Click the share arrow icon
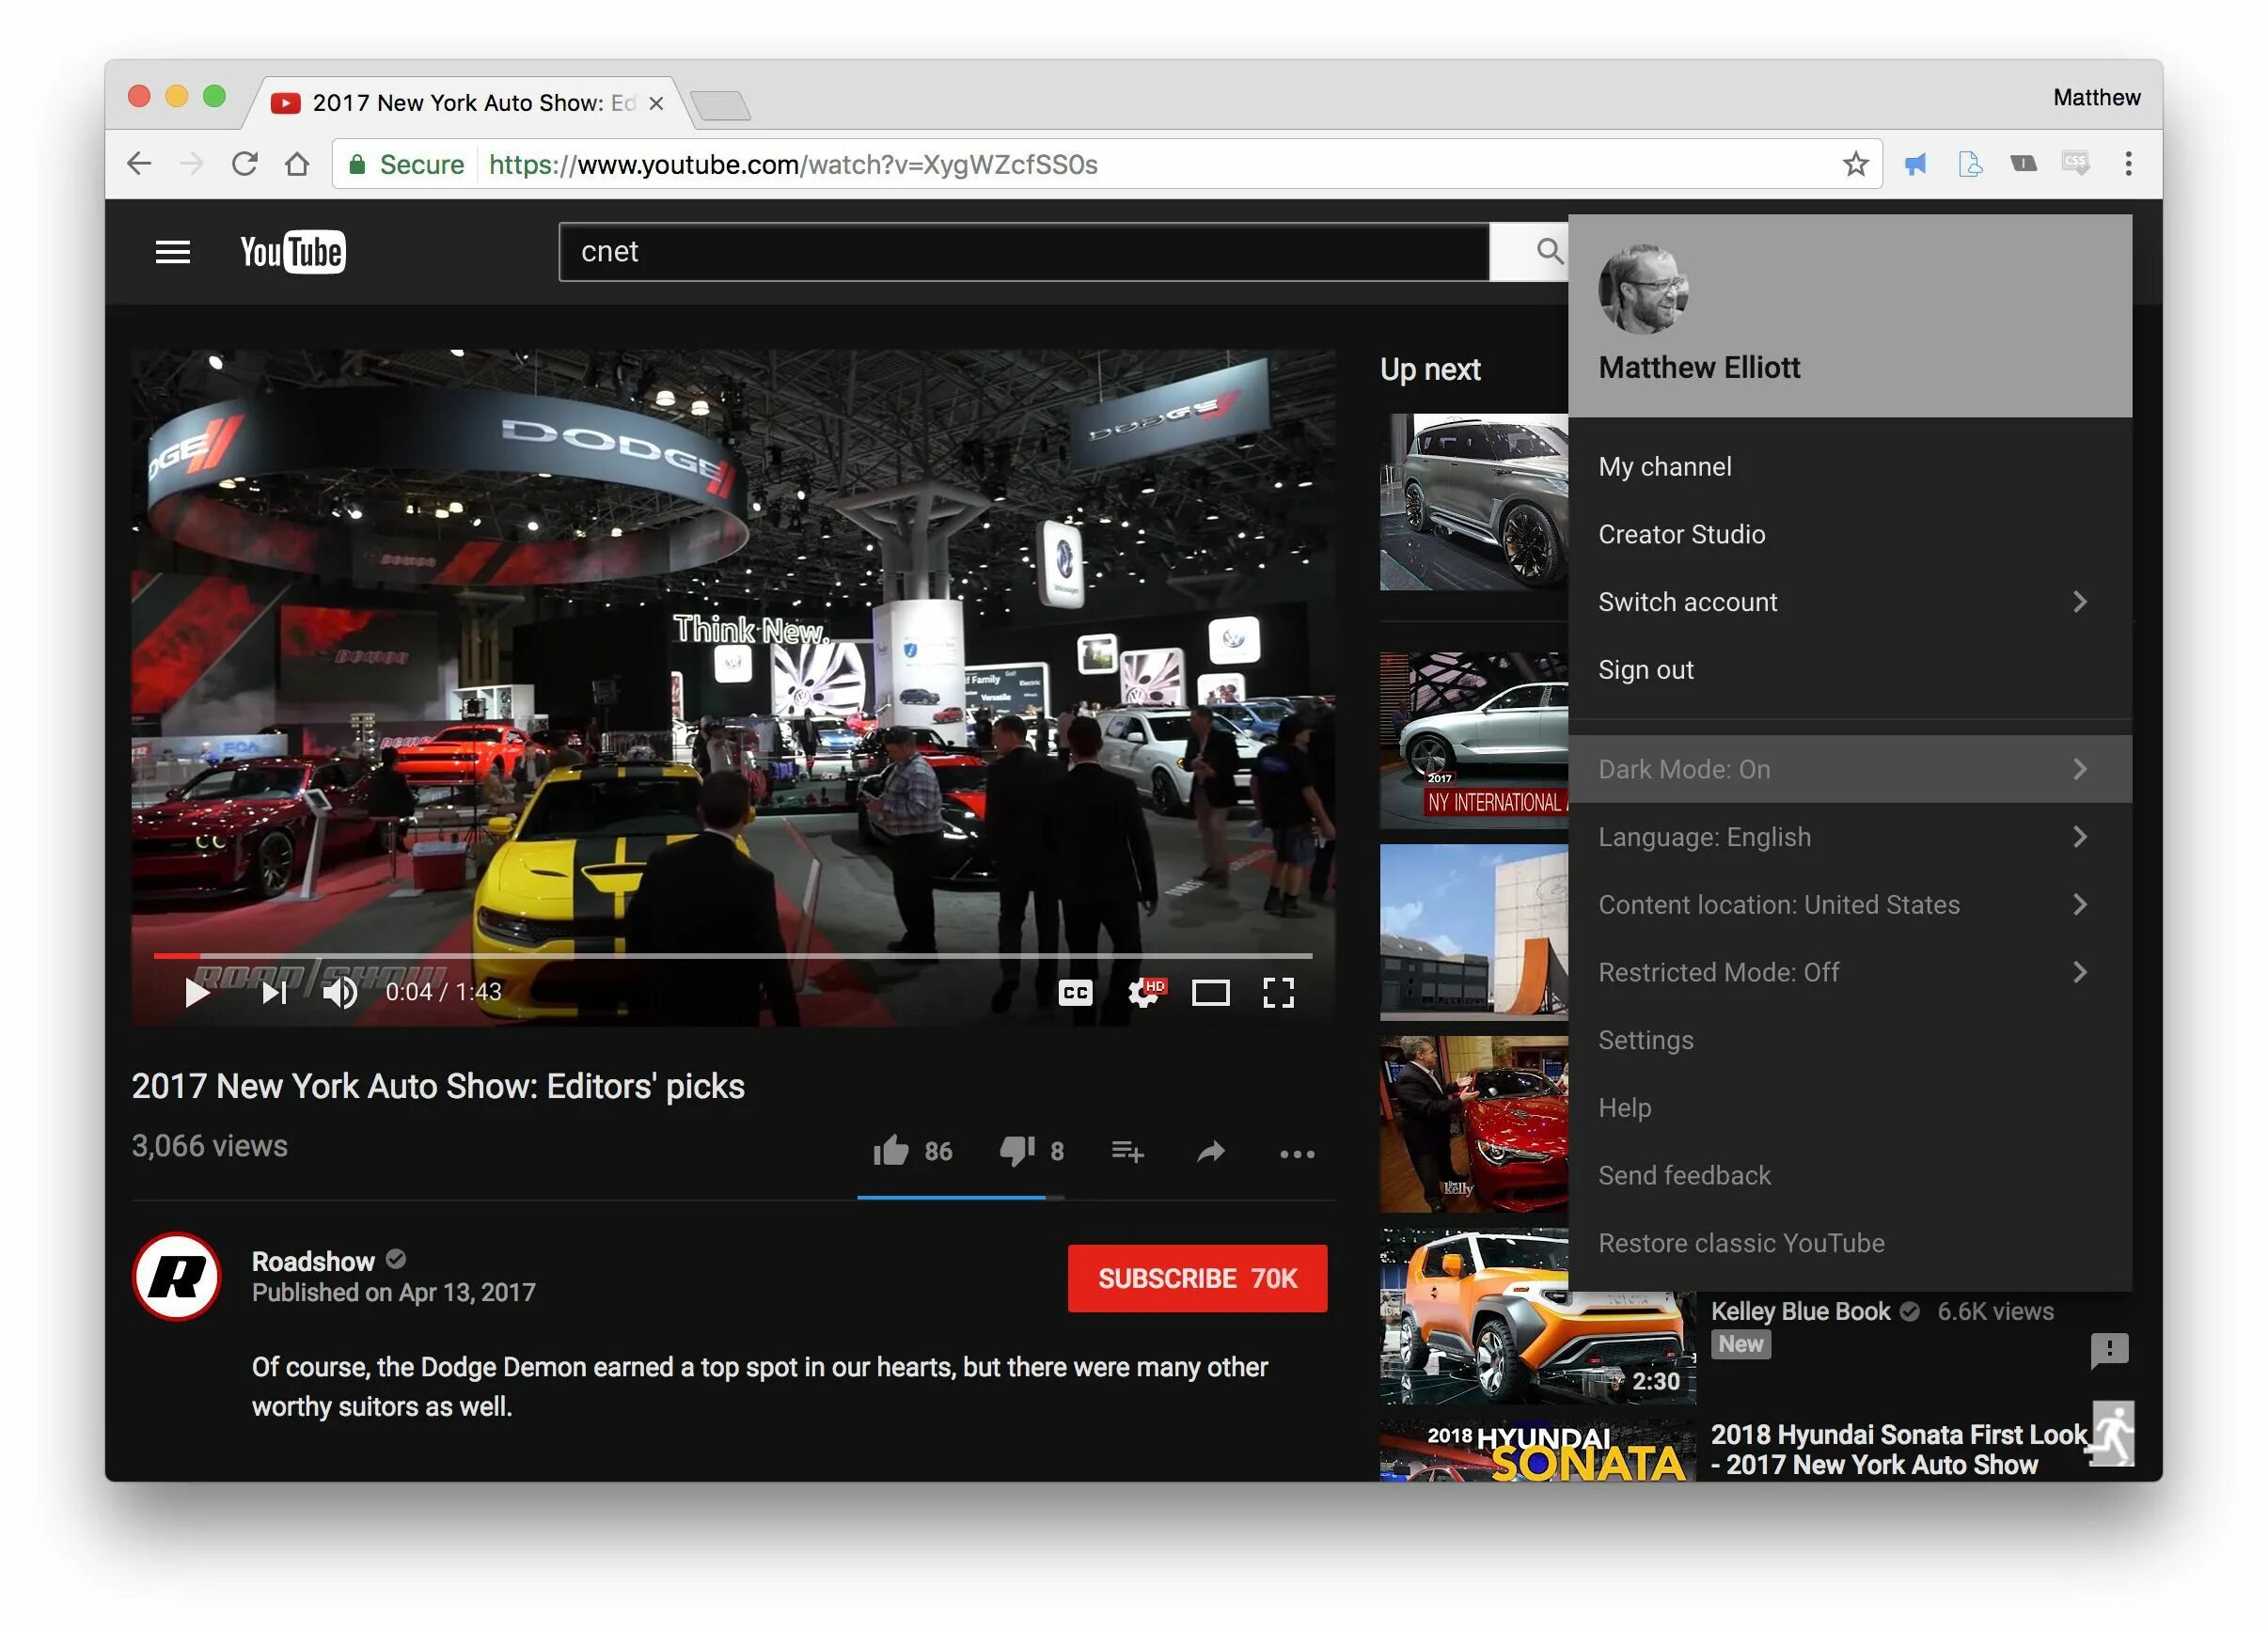 (1211, 1152)
